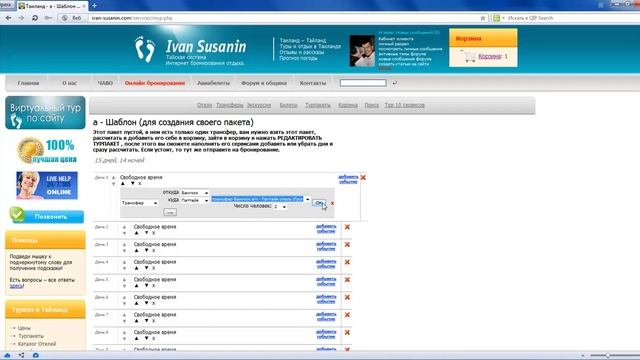Open the Трансфер event type dropdown
This screenshot has width=640, height=360.
[139, 203]
